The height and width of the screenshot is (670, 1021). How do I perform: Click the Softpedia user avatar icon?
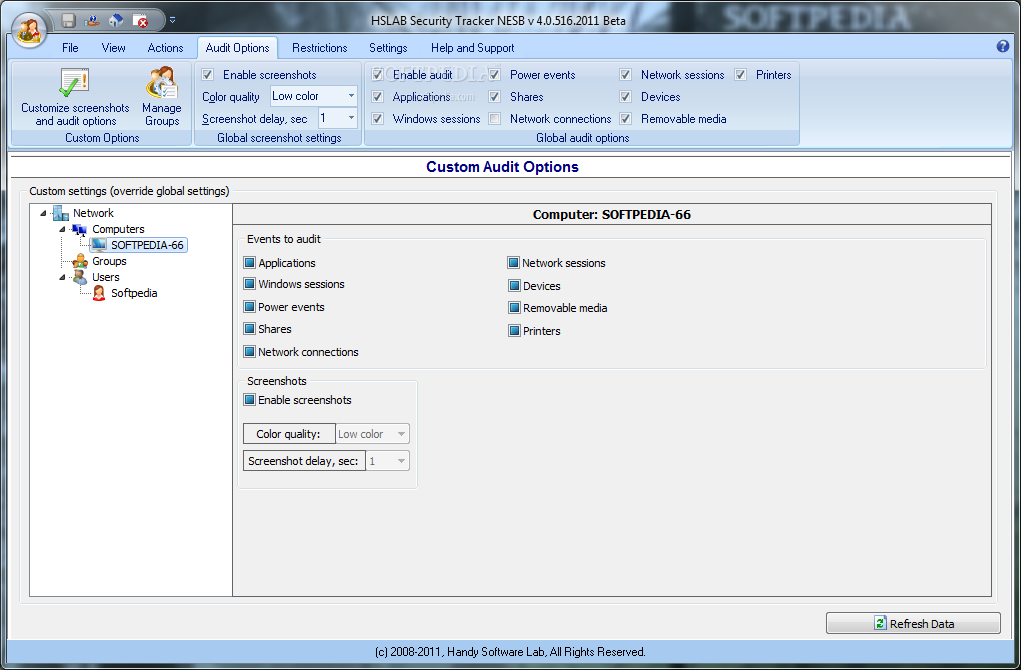[x=99, y=293]
